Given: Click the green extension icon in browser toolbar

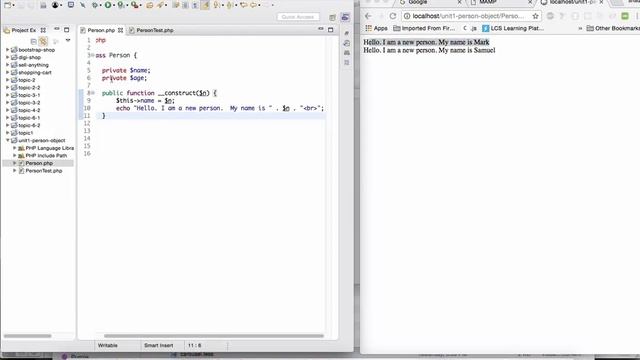Looking at the screenshot, I should (x=624, y=16).
